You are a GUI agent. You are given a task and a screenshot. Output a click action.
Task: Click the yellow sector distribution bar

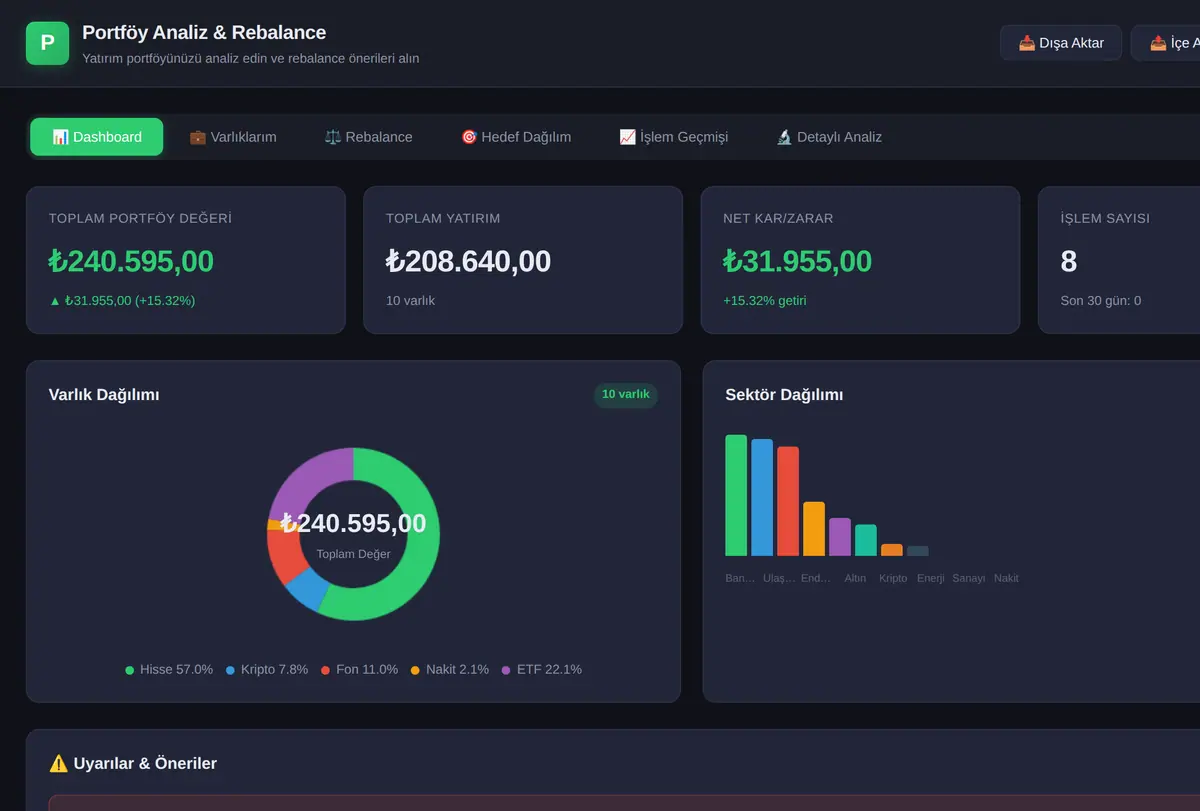pos(814,529)
